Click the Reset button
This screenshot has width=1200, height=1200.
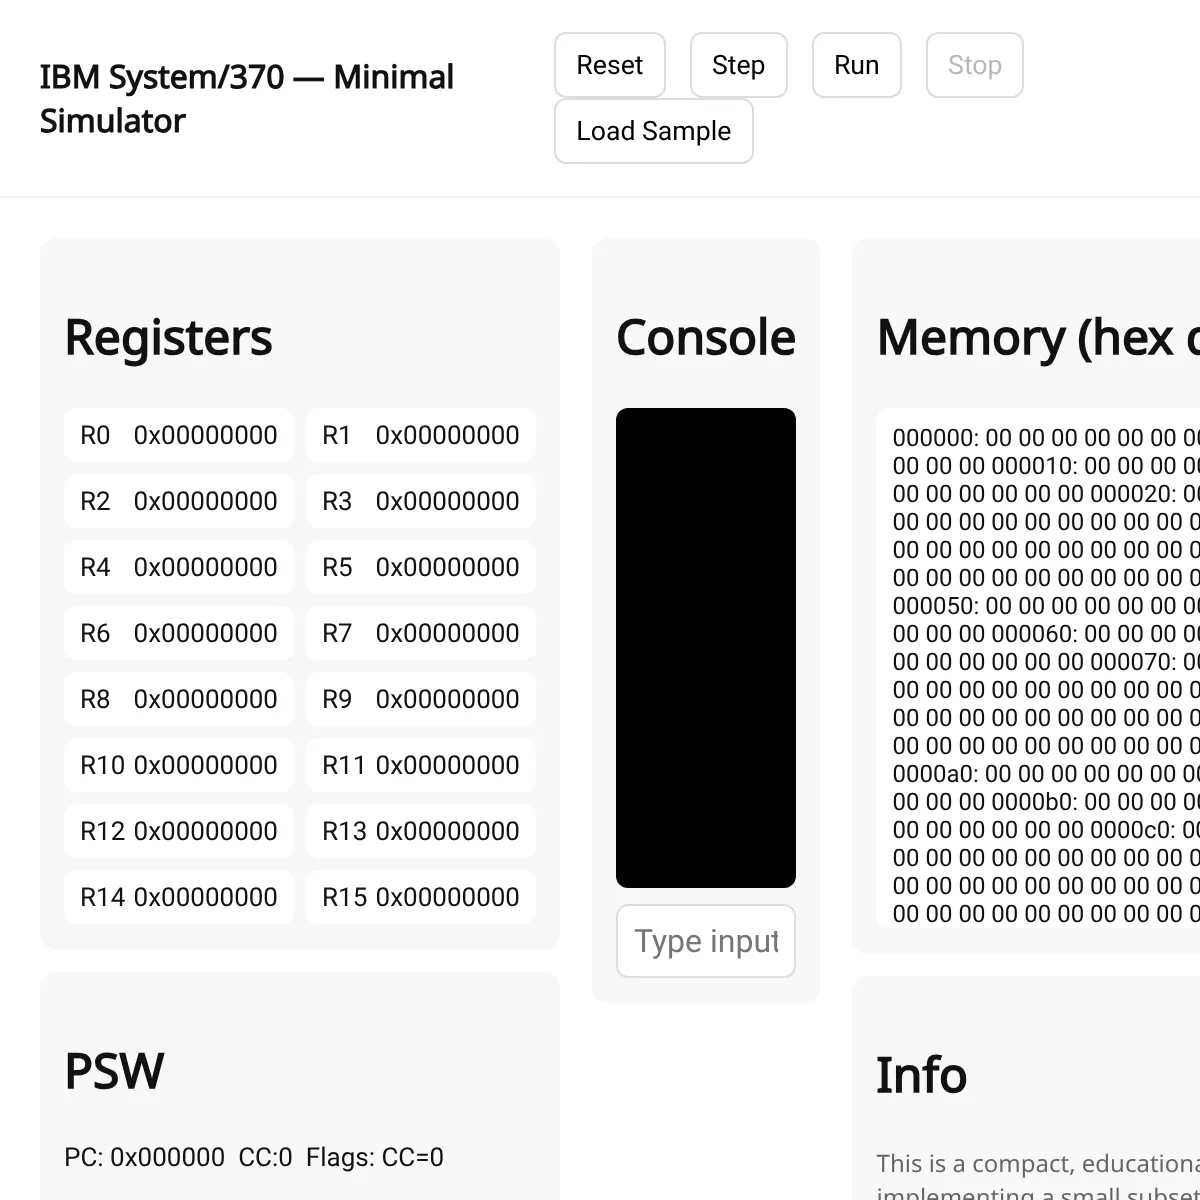(x=609, y=64)
